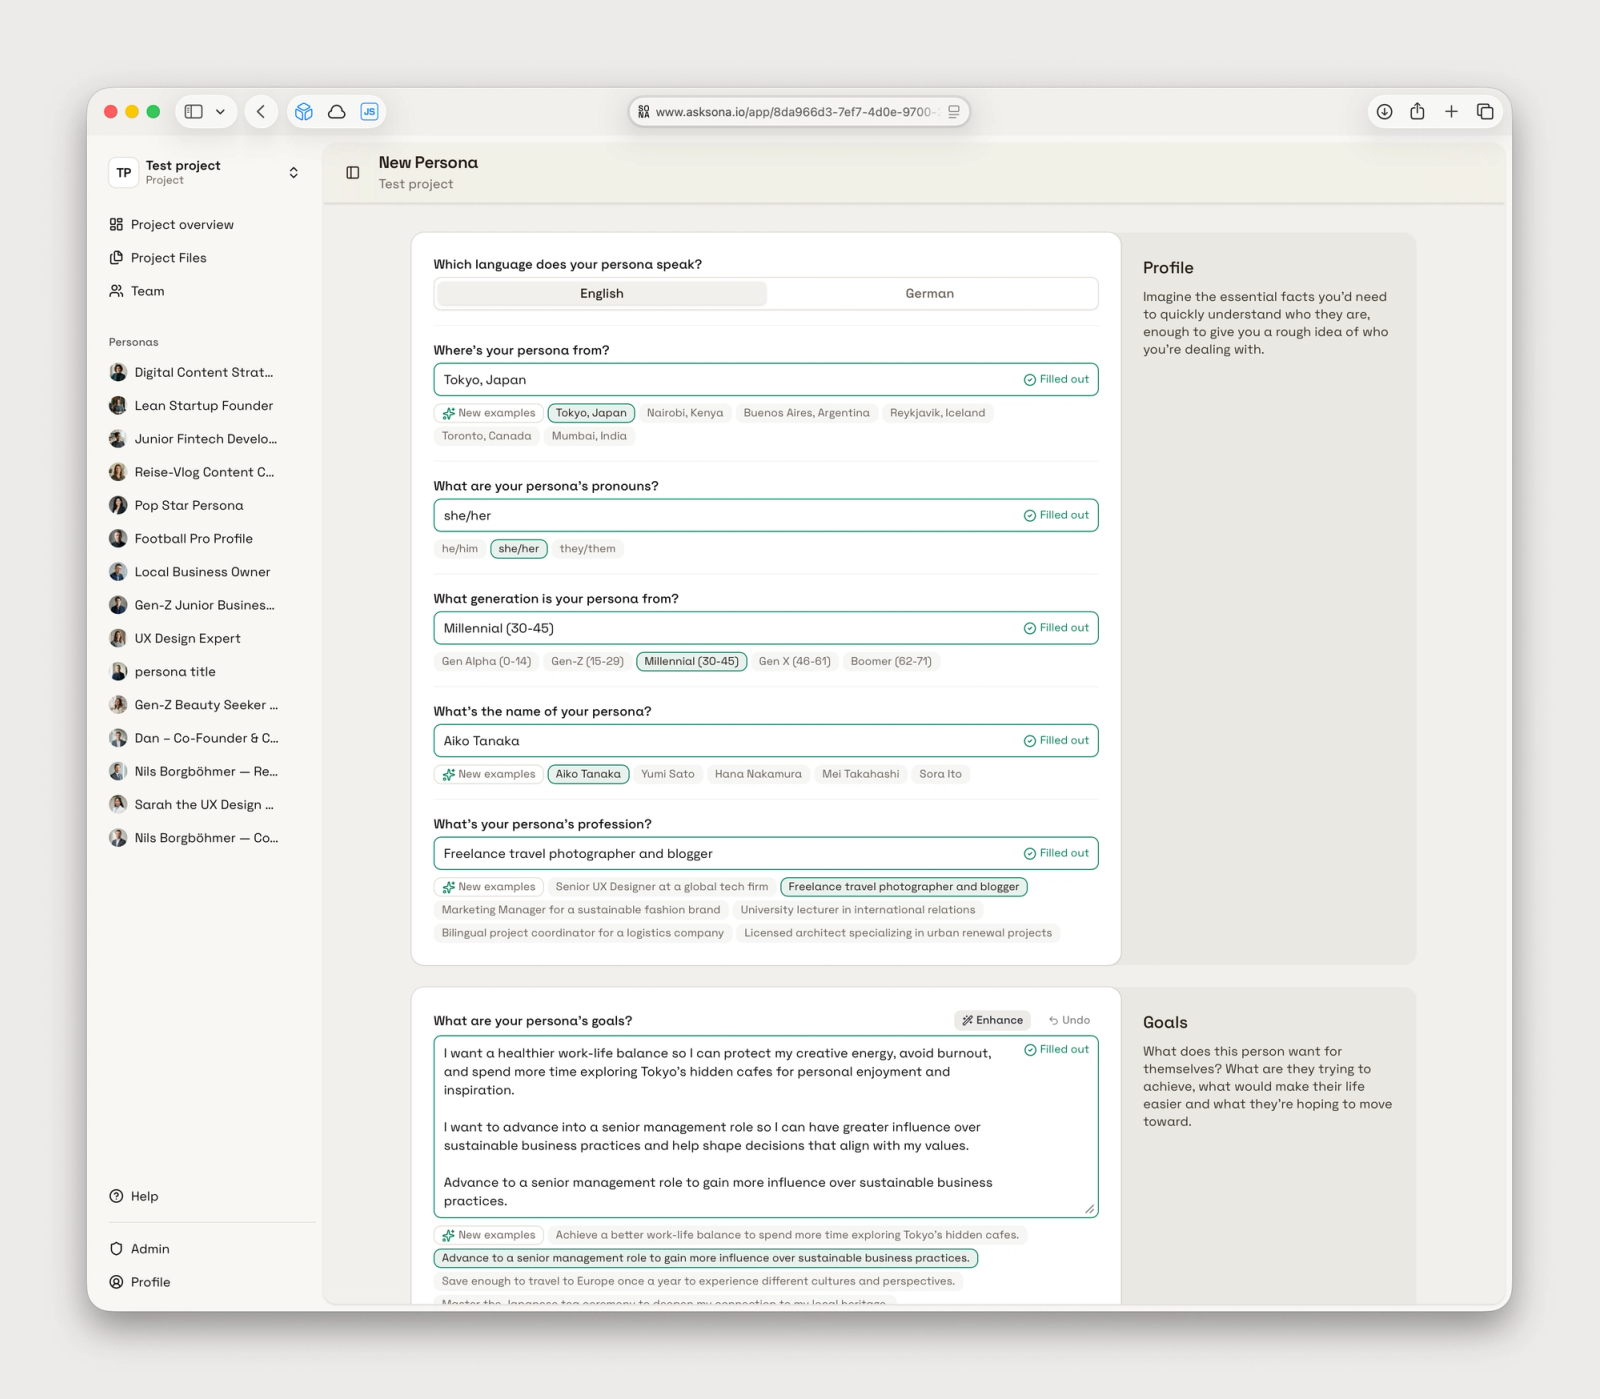Image resolution: width=1600 pixels, height=1399 pixels.
Task: Pick the Mumbai, India example chip
Action: pos(589,436)
